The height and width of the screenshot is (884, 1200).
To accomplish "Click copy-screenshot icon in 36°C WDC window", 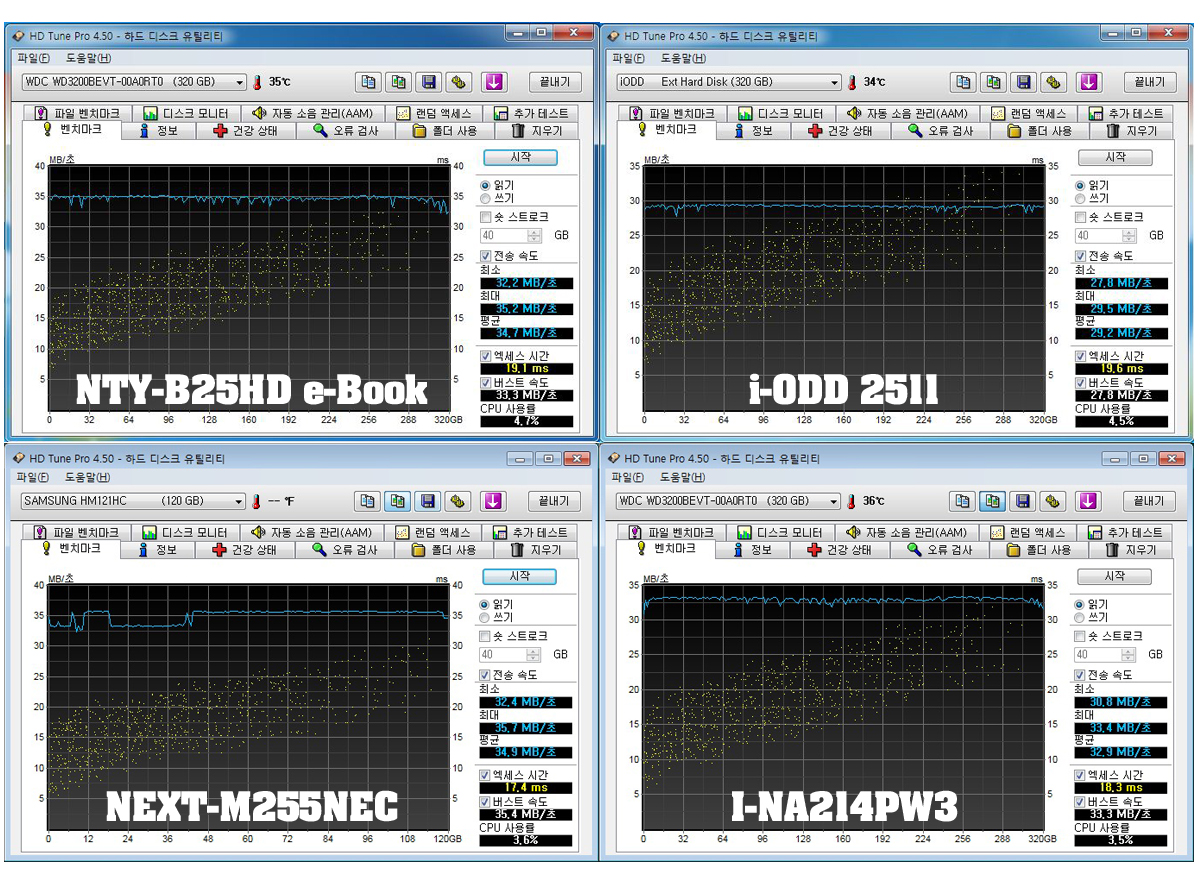I will click(x=993, y=501).
